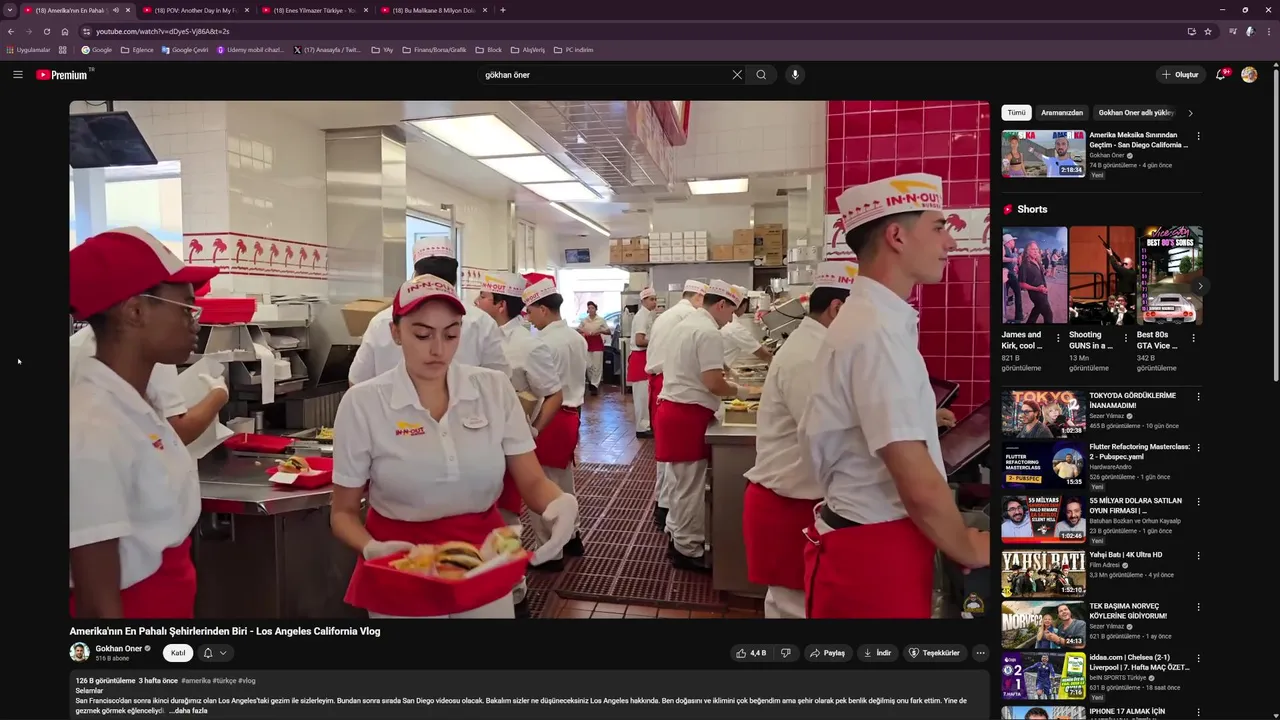Switch to Bu Malikane 8 Milyon browser tab
Image resolution: width=1280 pixels, height=720 pixels.
pyautogui.click(x=433, y=10)
